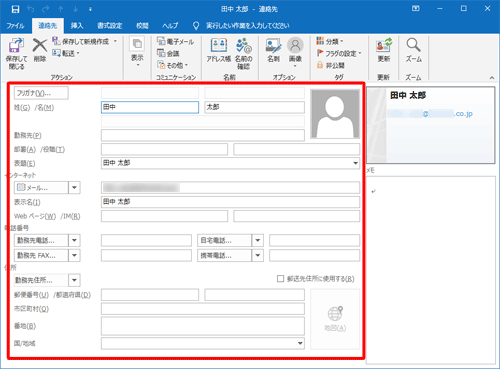Switch to the 書式設定 (Format Text) tab
The image size is (500, 369).
(x=110, y=26)
